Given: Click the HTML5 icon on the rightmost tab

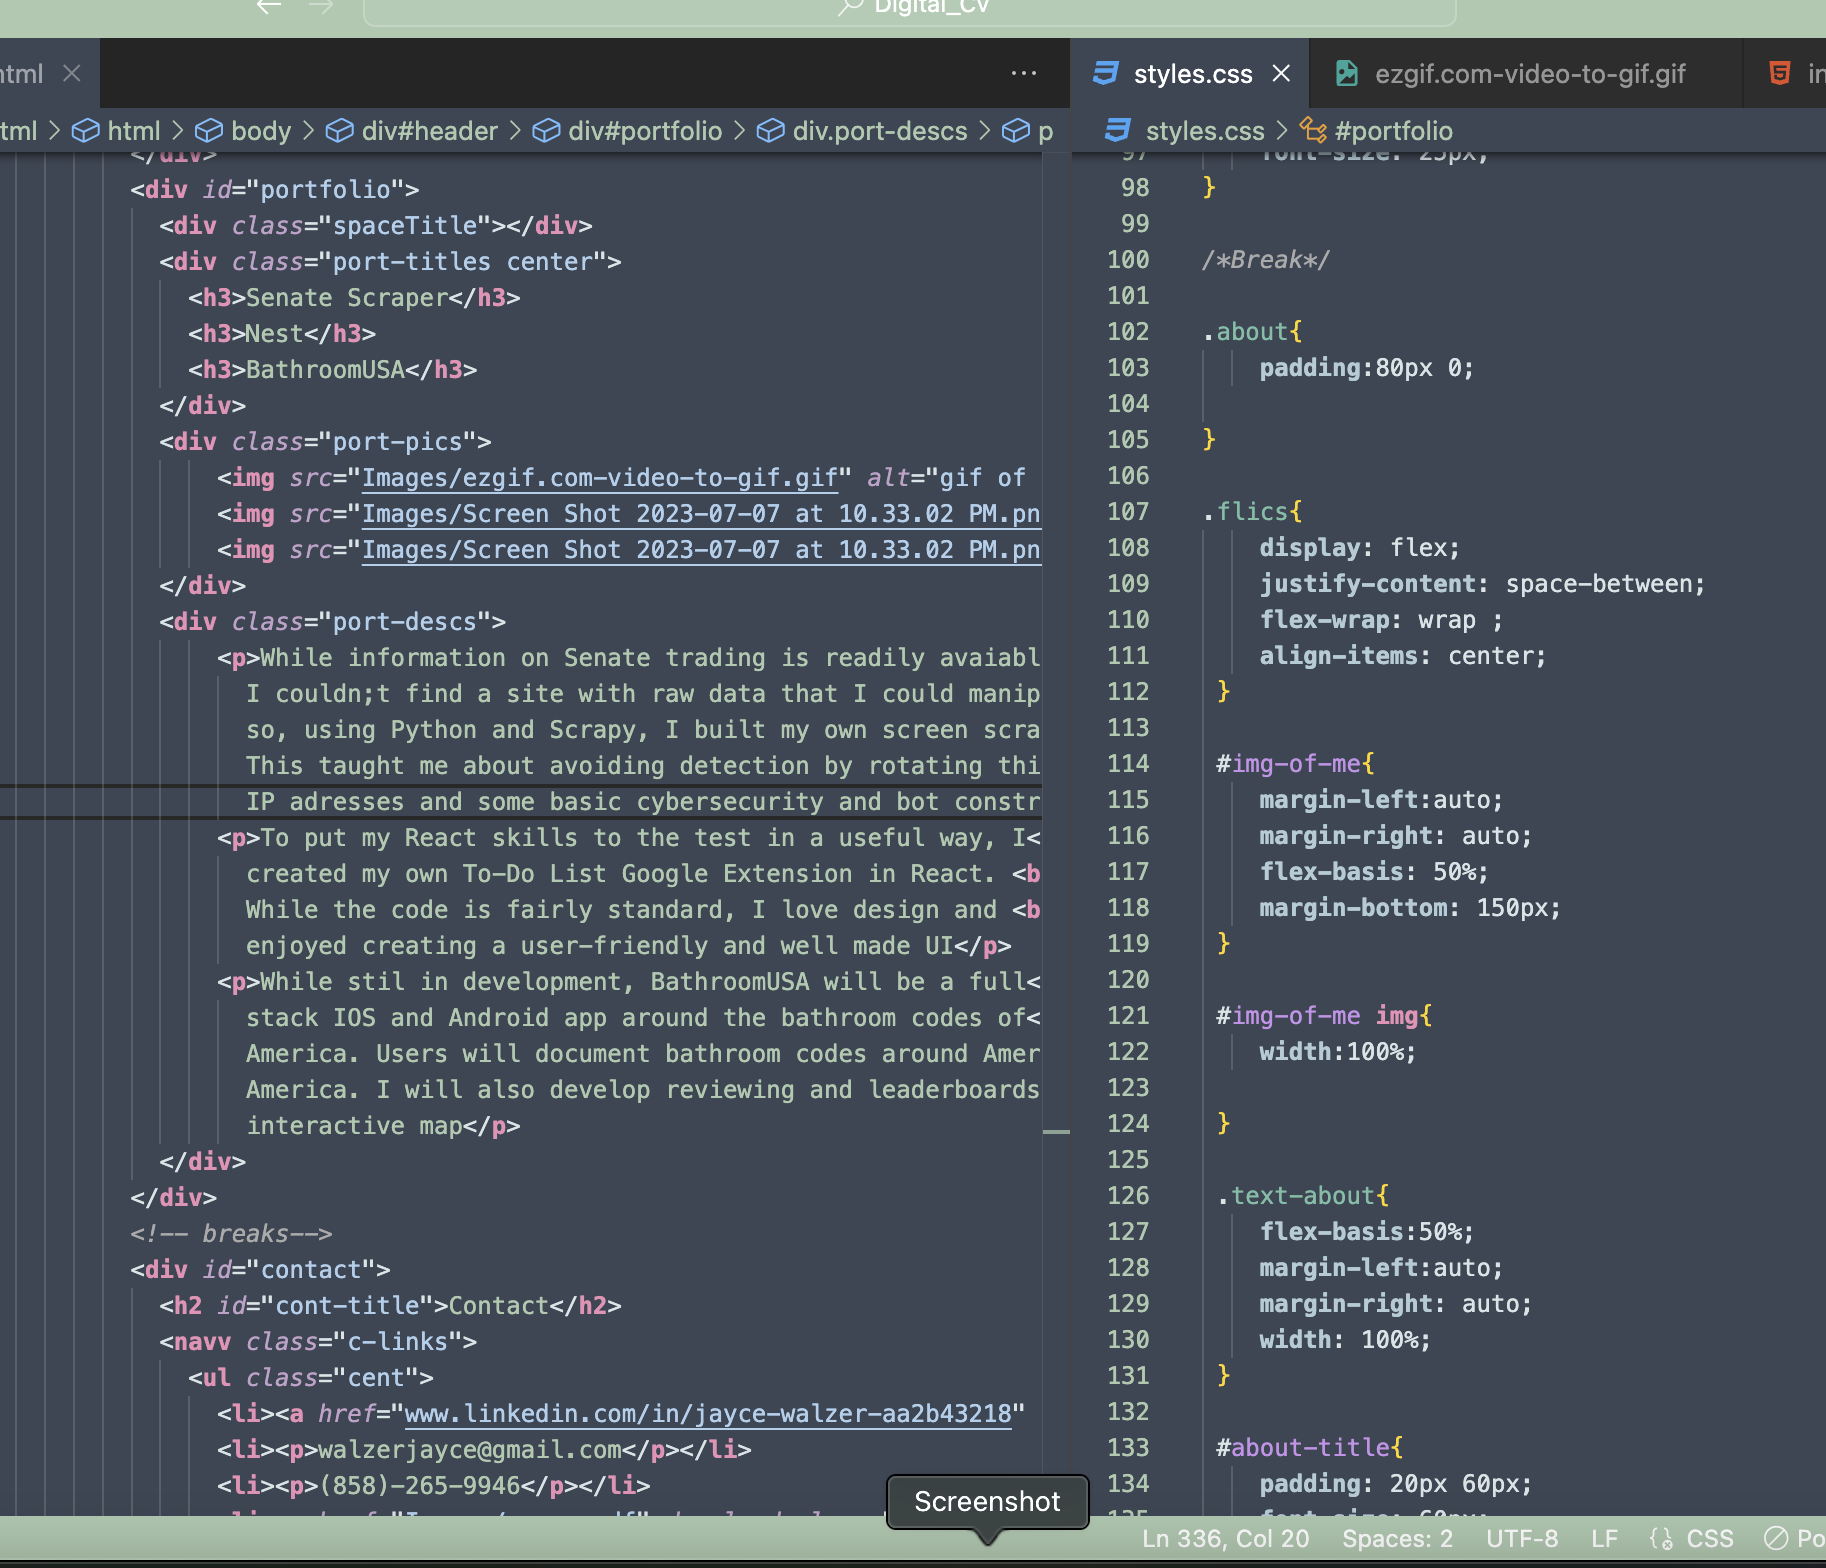Looking at the screenshot, I should 1778,73.
